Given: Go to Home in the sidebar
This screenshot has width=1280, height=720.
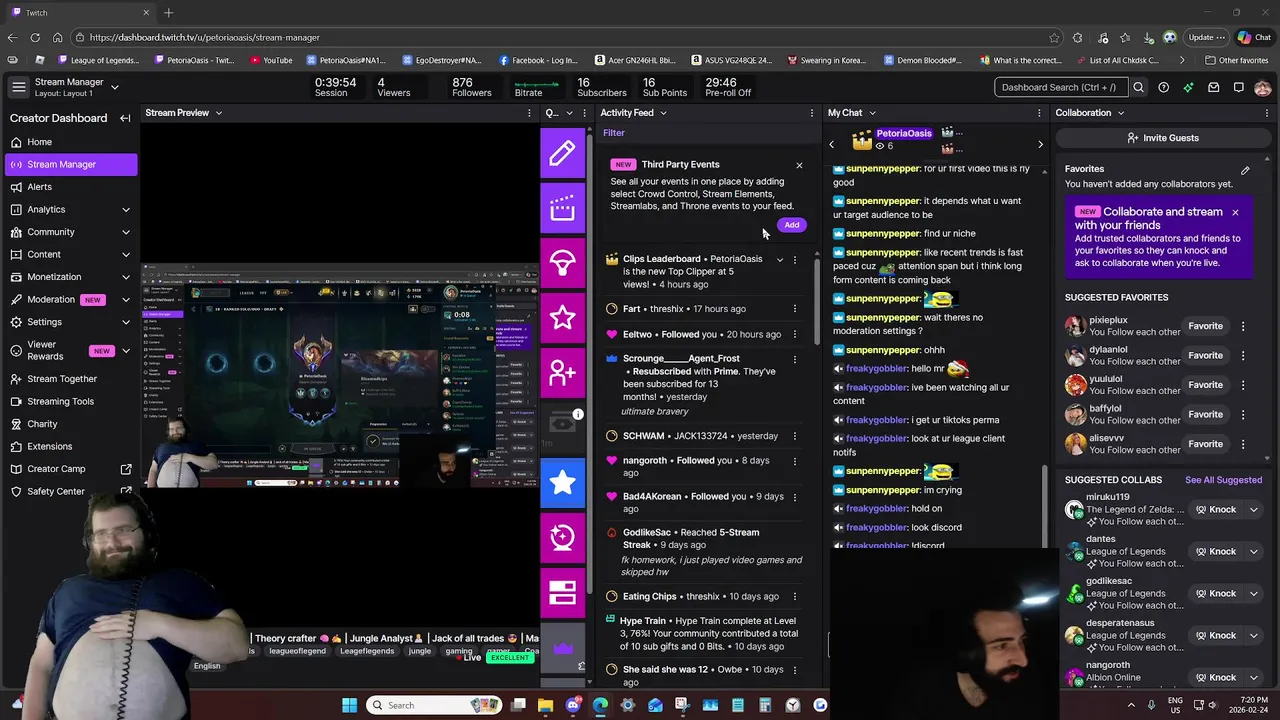Looking at the screenshot, I should [69, 142].
